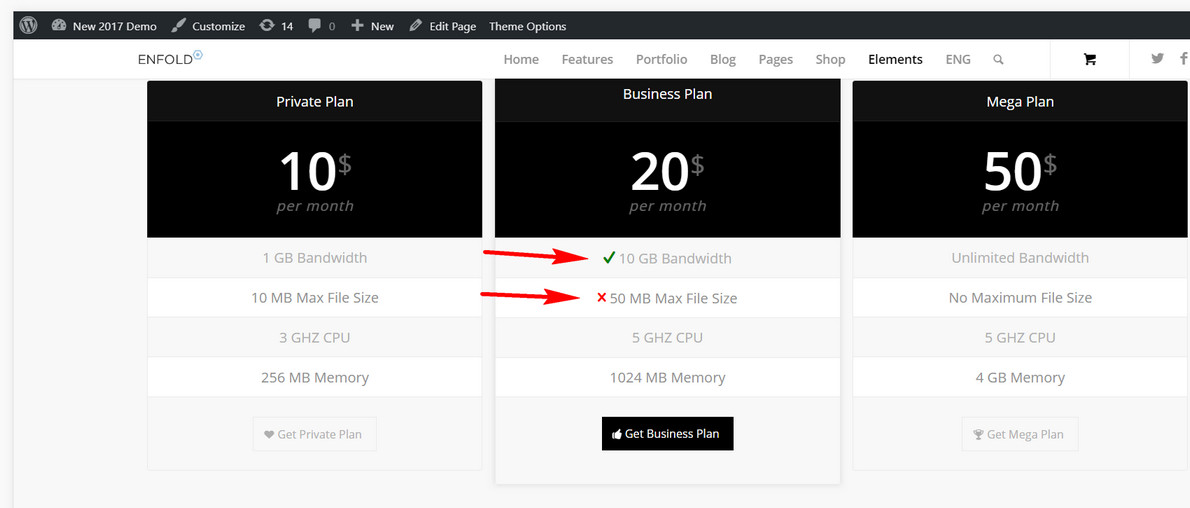Click the 1 GB Bandwidth row
This screenshot has height=508, width=1190.
(314, 257)
